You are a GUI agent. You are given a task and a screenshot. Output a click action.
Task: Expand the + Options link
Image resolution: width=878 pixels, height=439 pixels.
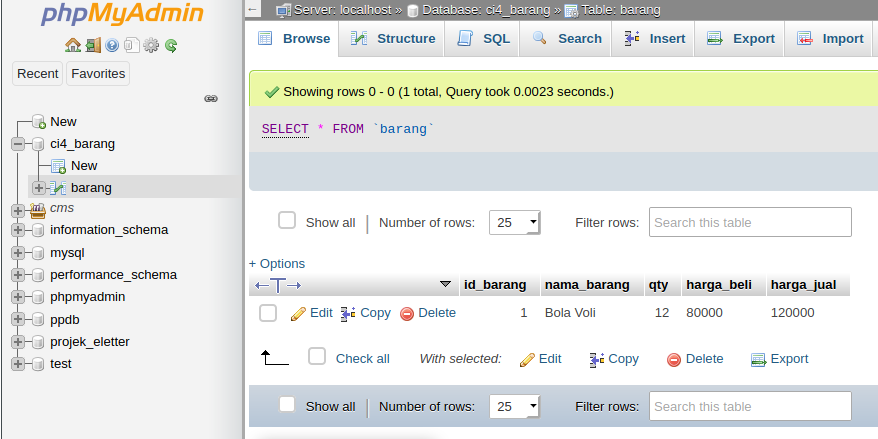click(277, 264)
